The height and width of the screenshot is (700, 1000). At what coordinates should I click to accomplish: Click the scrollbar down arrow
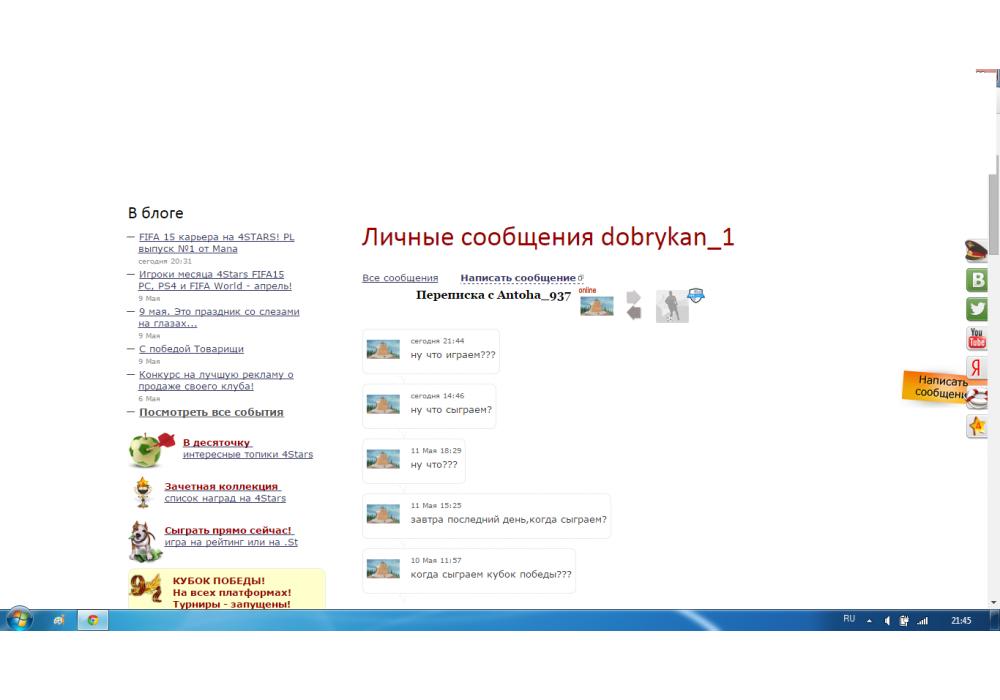[994, 602]
